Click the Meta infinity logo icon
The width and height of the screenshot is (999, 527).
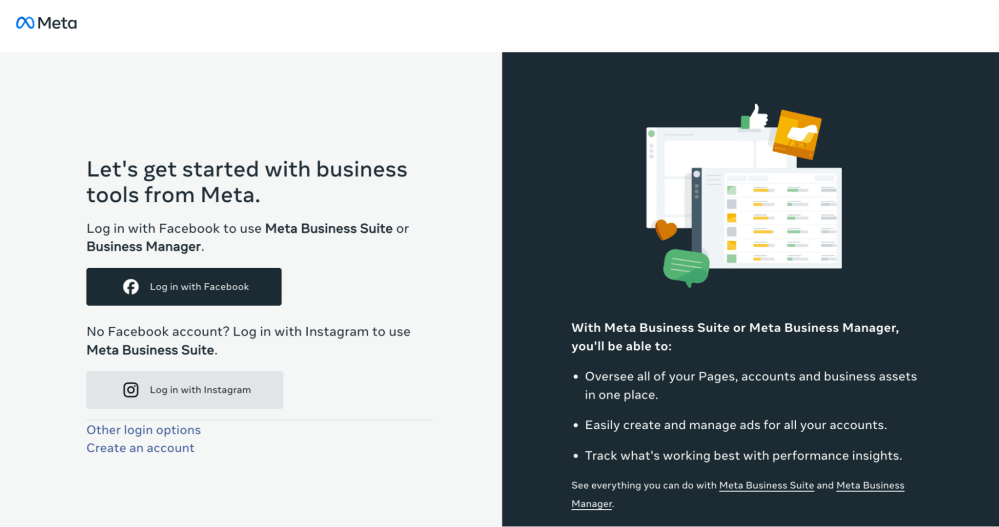tap(25, 23)
